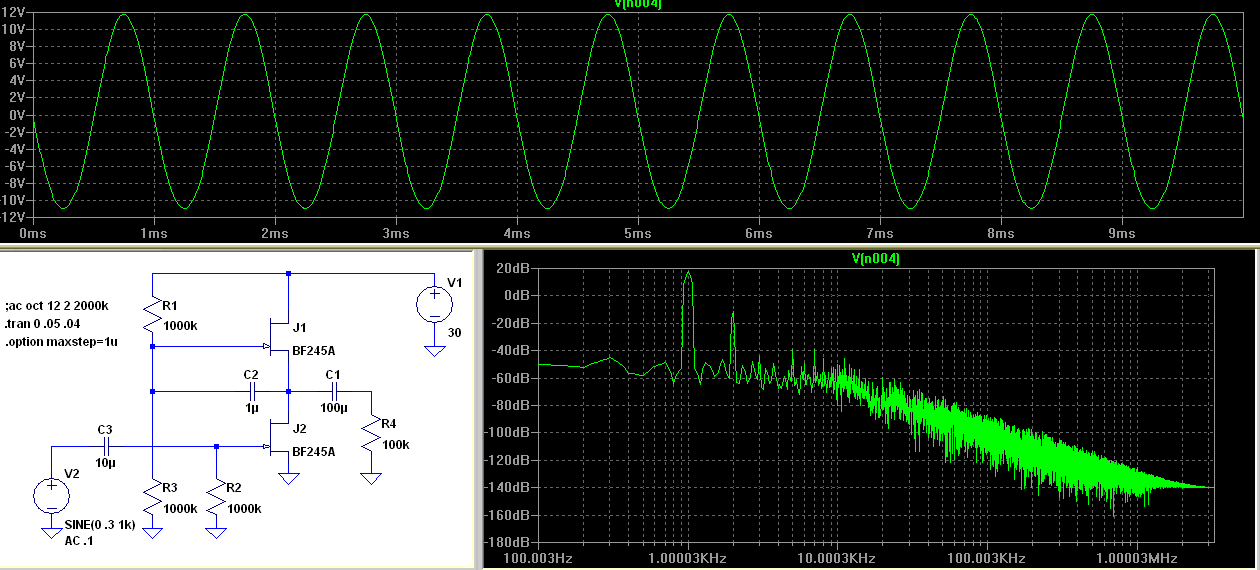1260x570 pixels.
Task: Select the C2 capacitor symbol
Action: [x=251, y=391]
